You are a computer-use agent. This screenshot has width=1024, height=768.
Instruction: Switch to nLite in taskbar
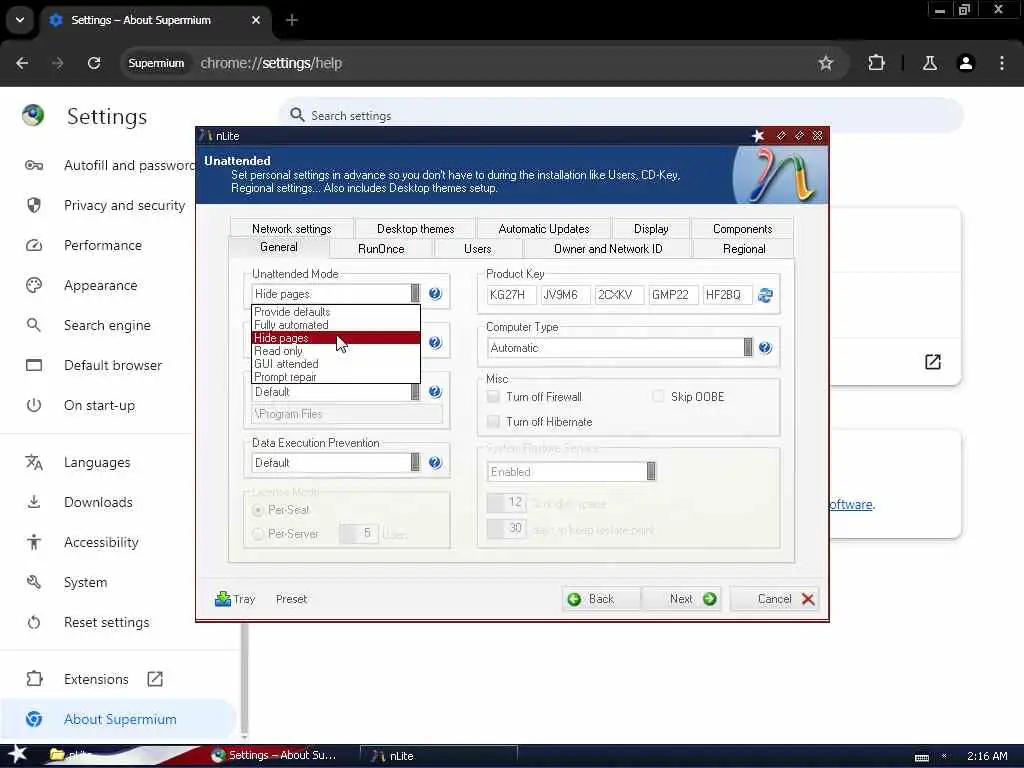point(438,756)
